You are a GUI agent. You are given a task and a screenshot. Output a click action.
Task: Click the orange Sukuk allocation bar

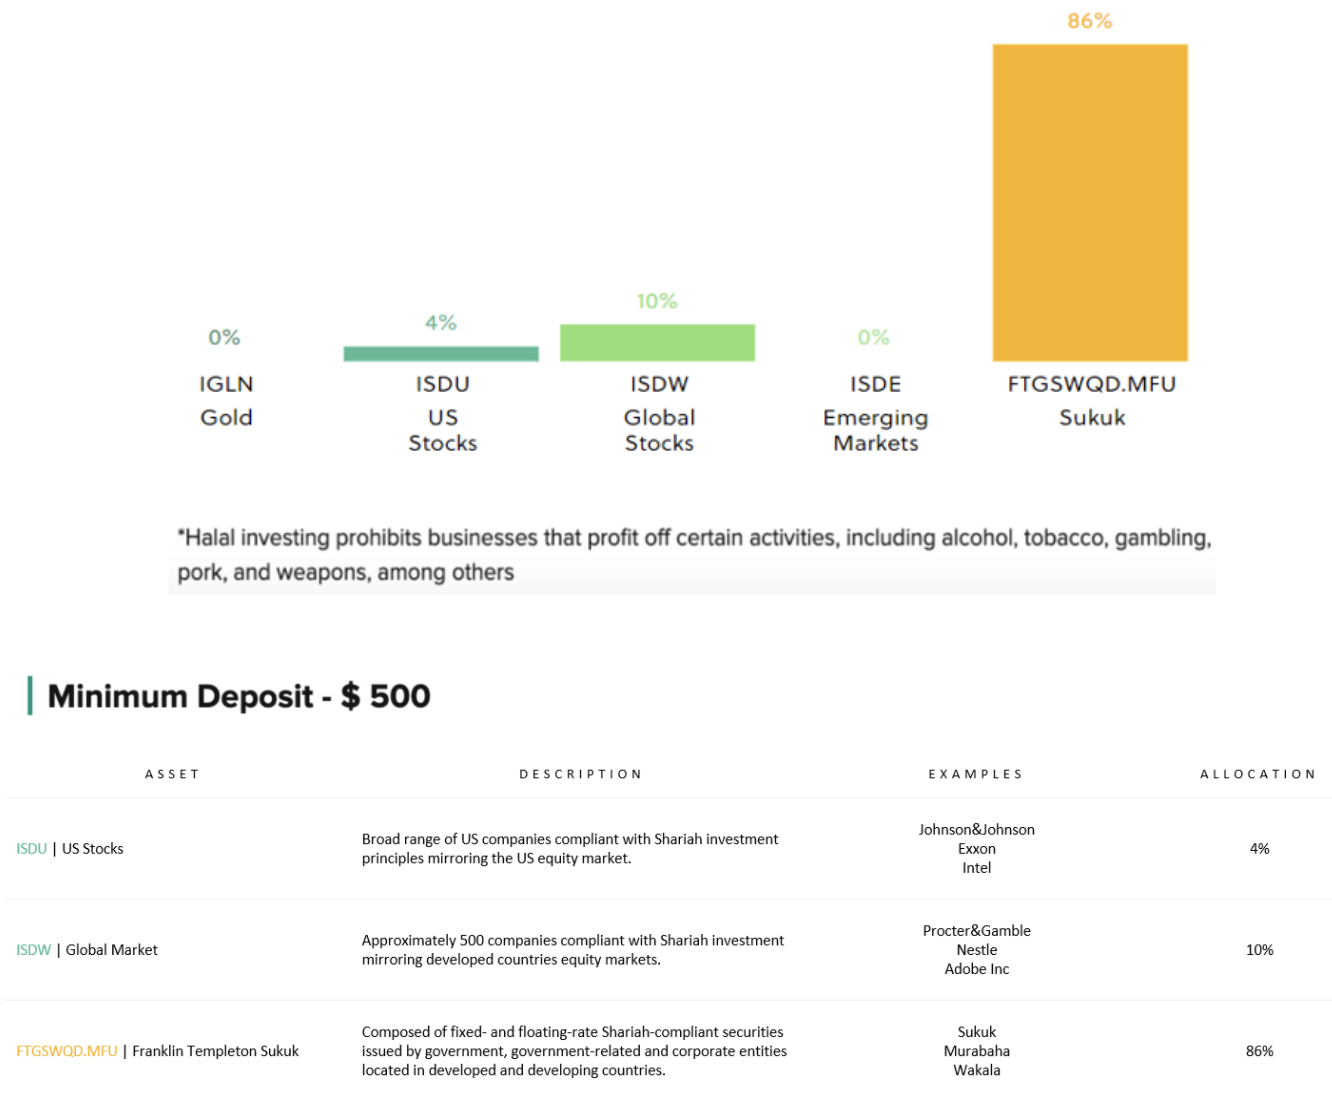point(1090,202)
